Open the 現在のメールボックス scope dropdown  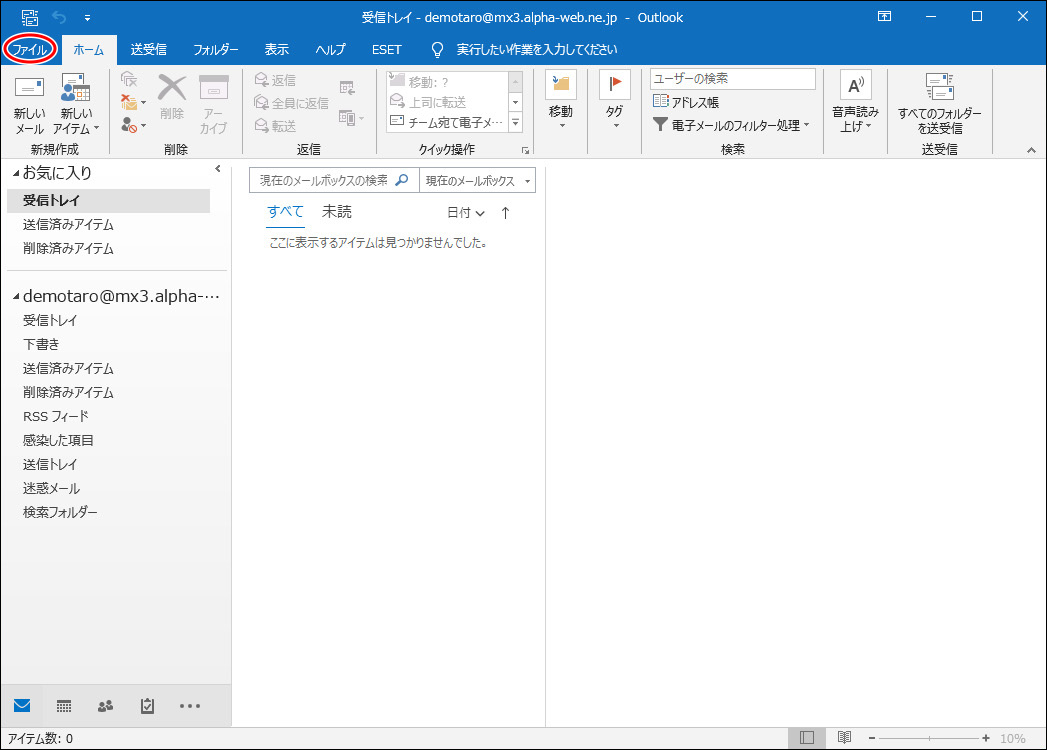(477, 180)
